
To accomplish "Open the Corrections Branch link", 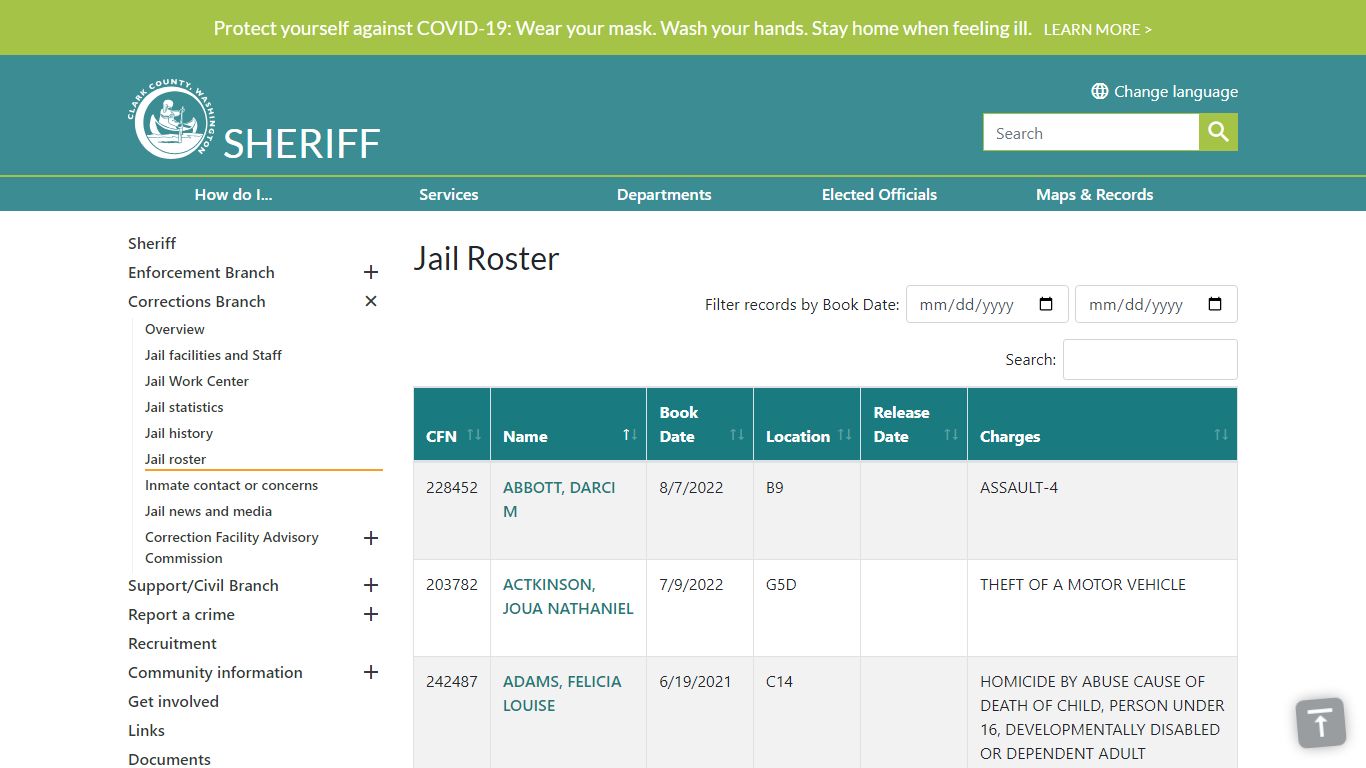I will click(197, 301).
